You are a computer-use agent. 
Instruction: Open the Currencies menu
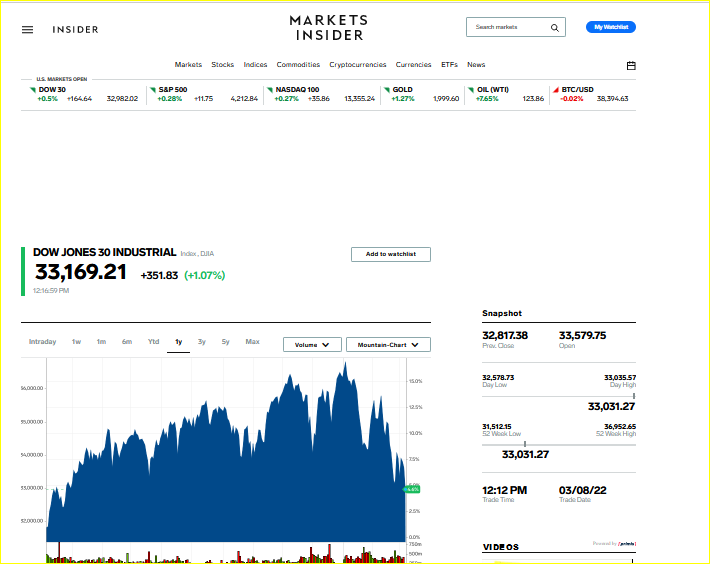coord(413,65)
